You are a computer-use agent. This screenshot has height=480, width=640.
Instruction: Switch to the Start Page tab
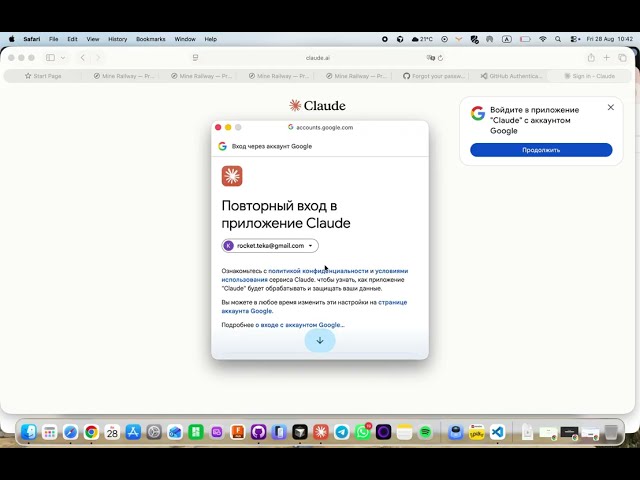(x=43, y=76)
